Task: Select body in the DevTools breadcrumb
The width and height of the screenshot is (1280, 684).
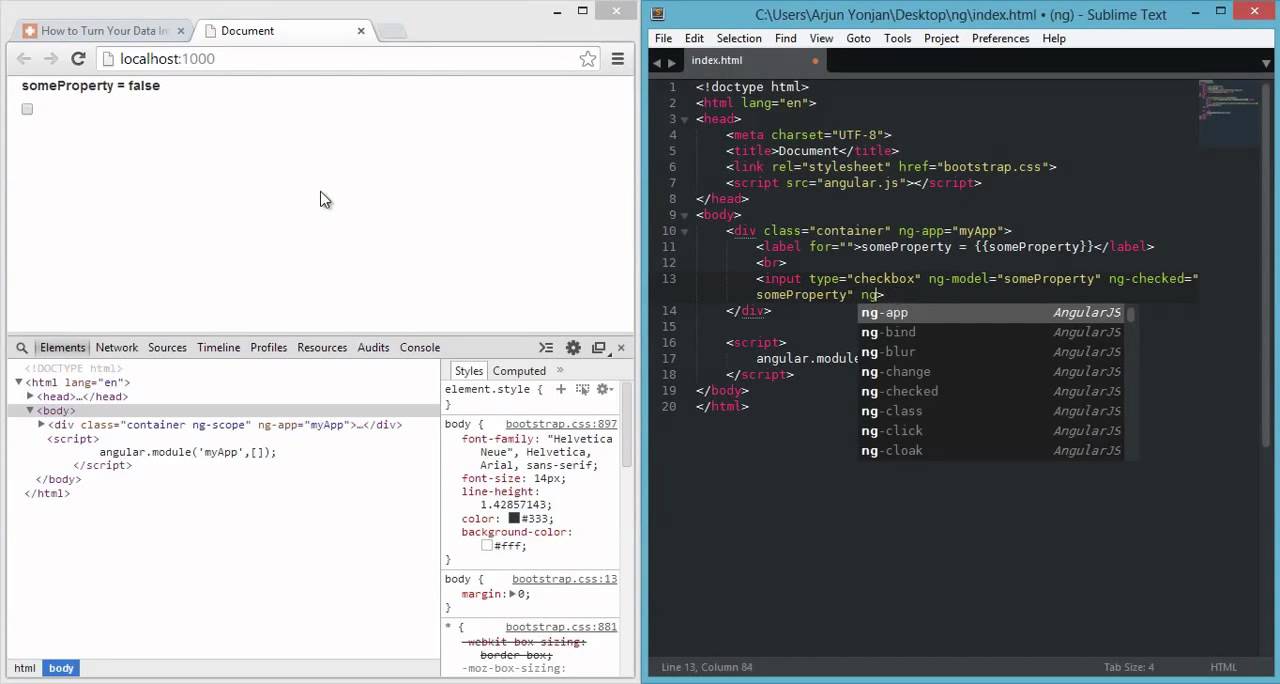Action: point(61,668)
